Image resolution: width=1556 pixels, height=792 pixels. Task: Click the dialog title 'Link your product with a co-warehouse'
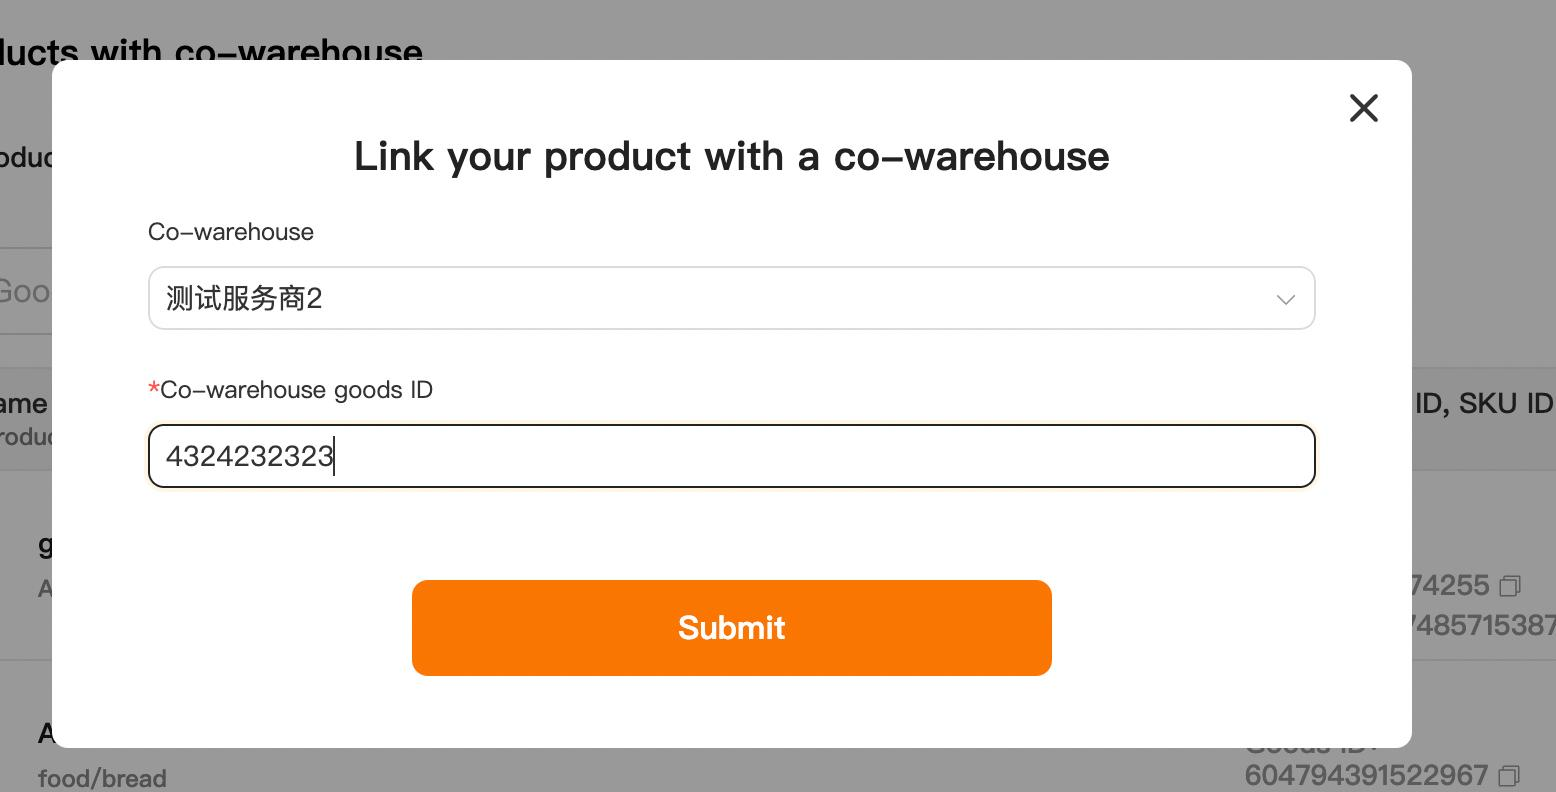(731, 157)
